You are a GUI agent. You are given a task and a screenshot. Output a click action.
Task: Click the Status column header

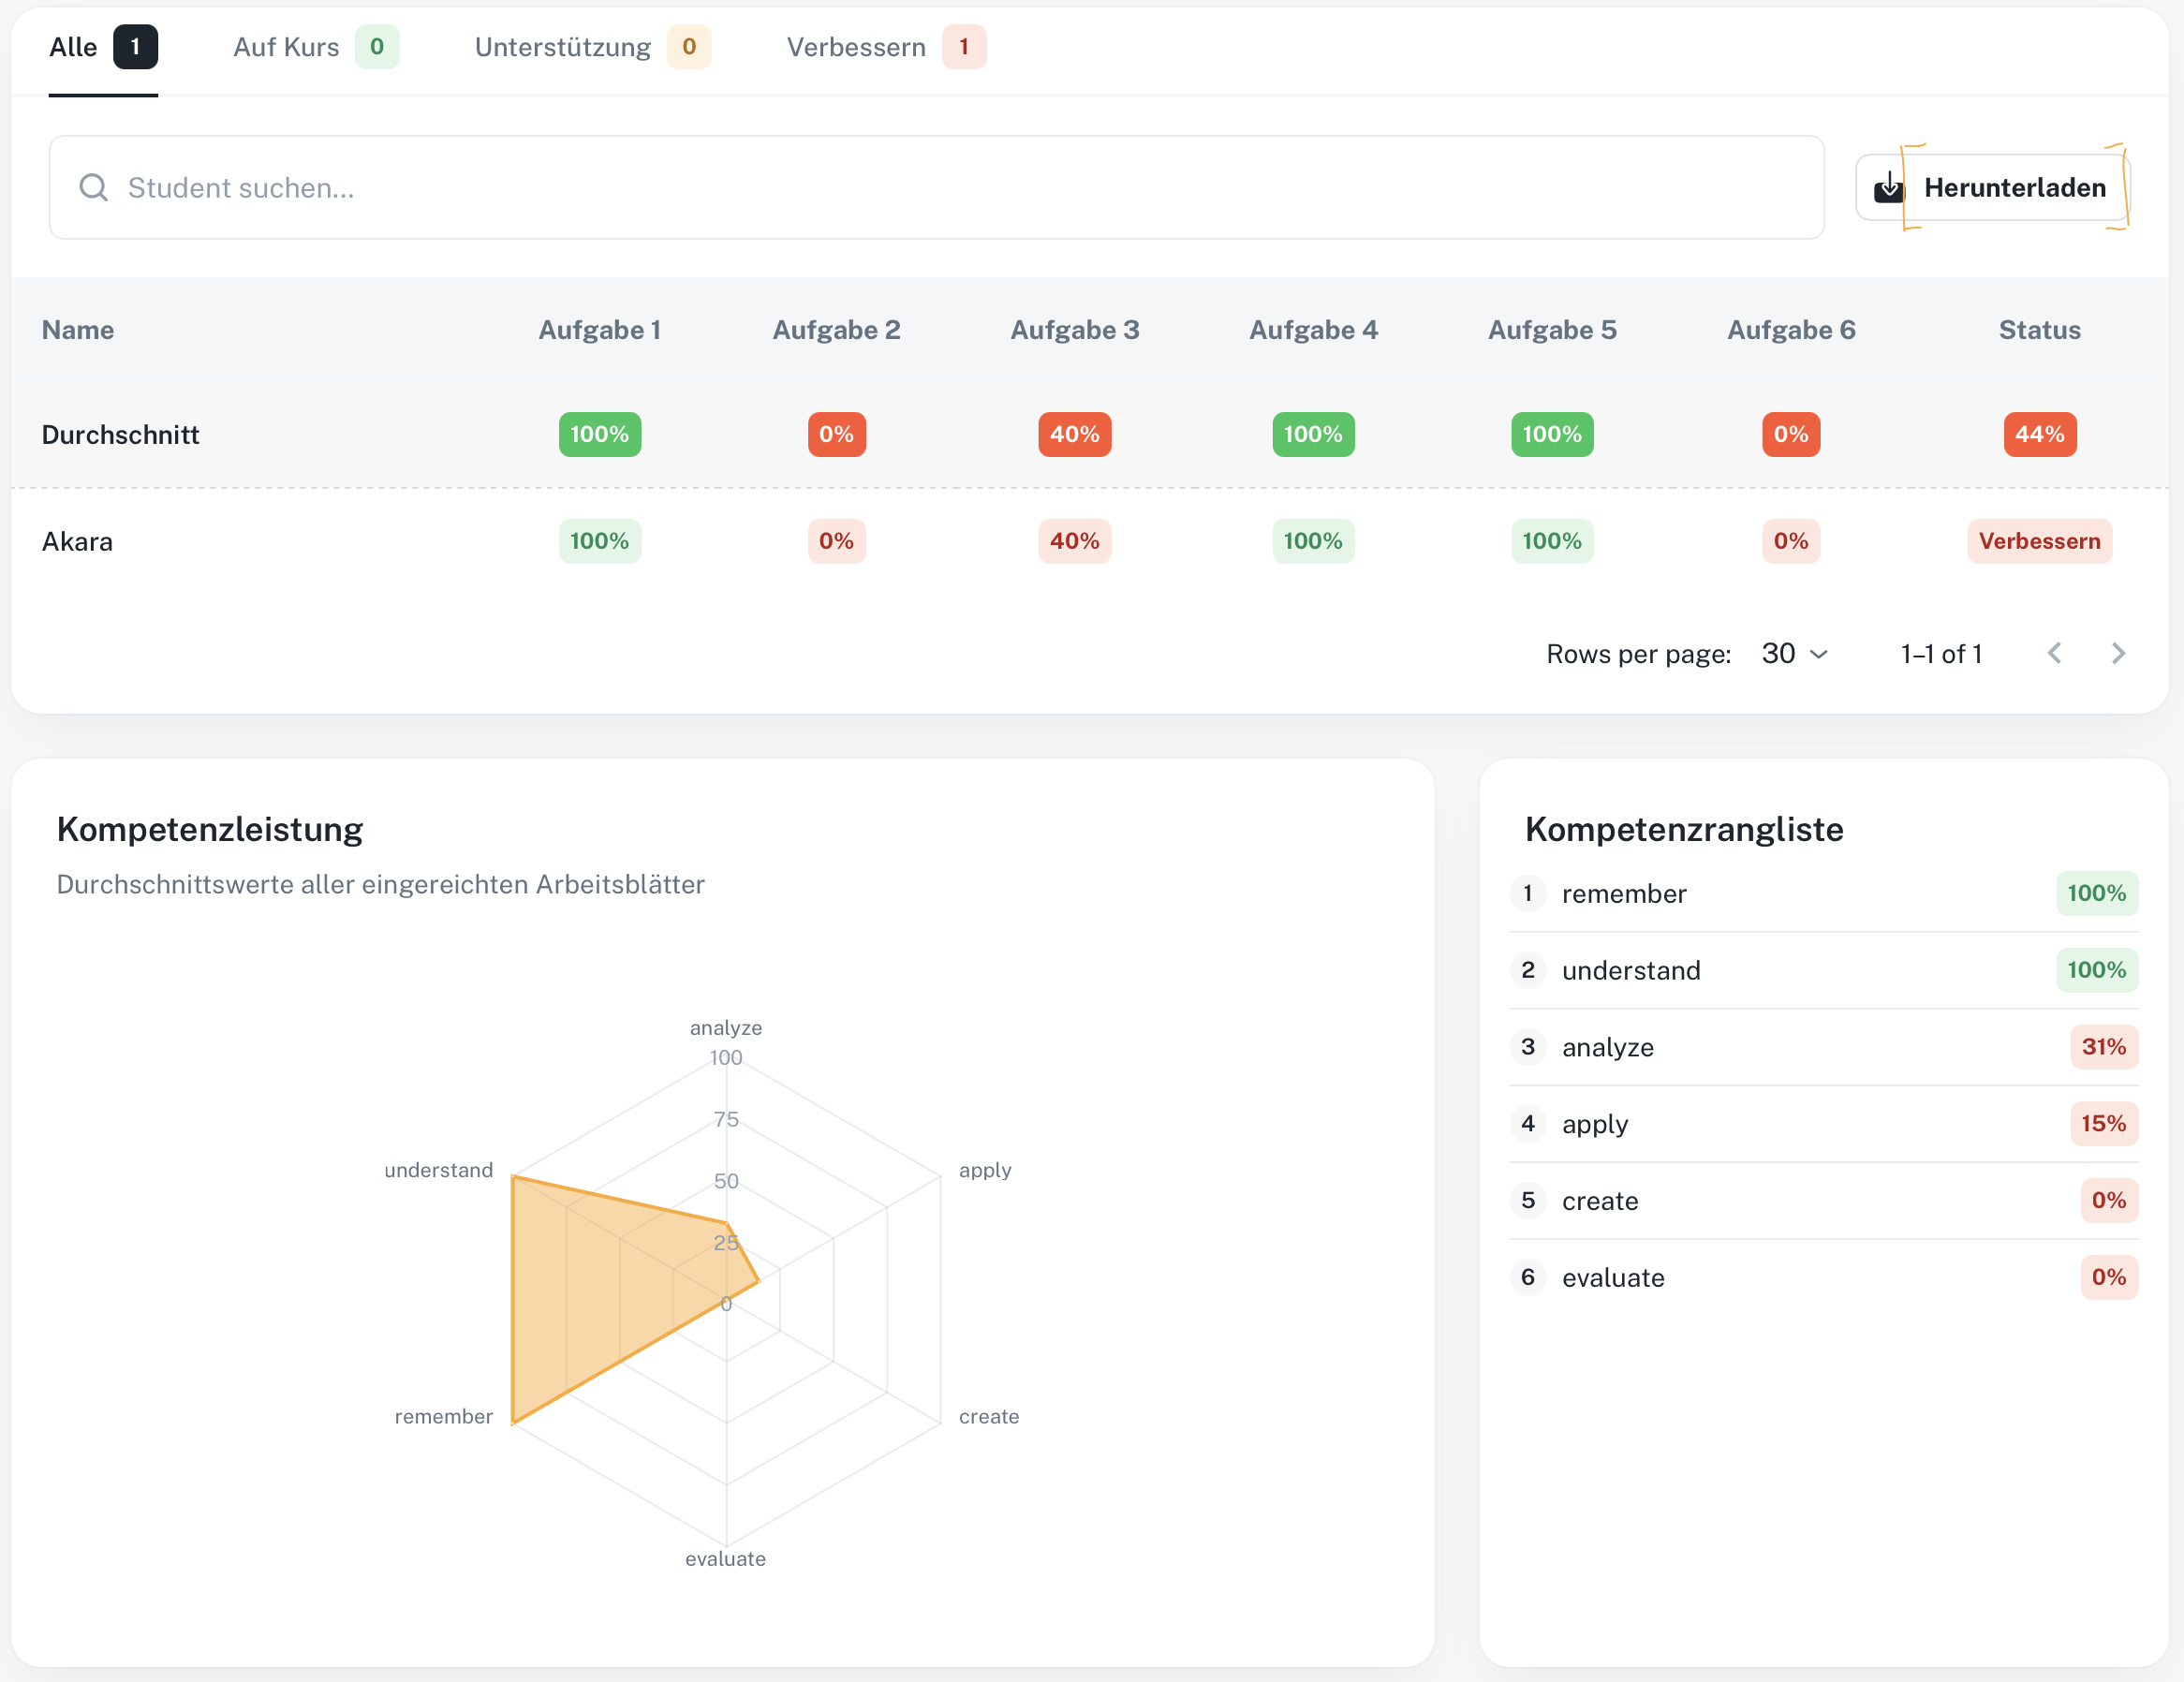click(x=2039, y=330)
